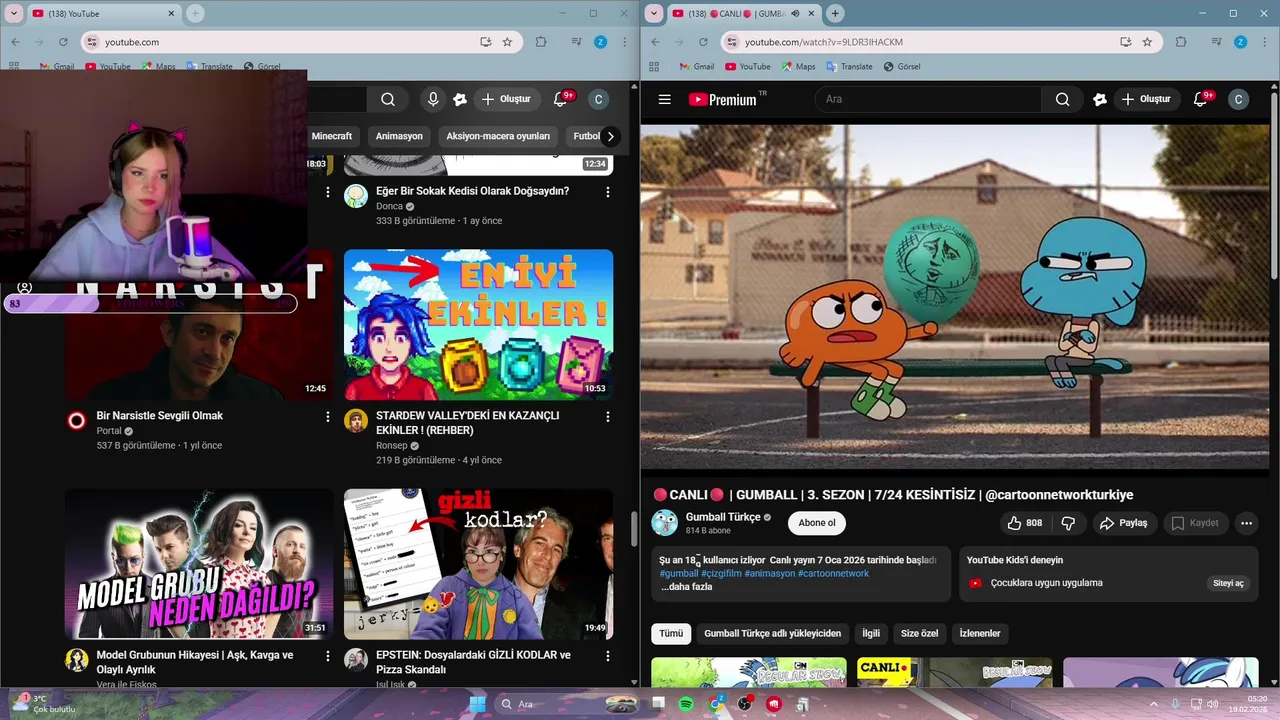Click Siteyi aç for YouTube Kids
Screen dimensions: 1280x720
[1228, 583]
